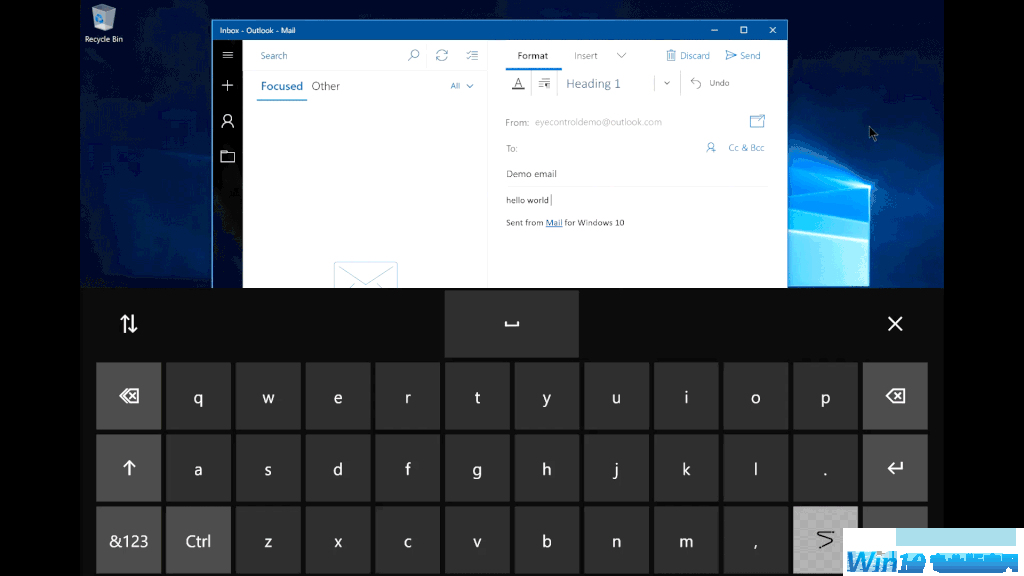The width and height of the screenshot is (1024, 576).
Task: Open the accounts person icon in sidebar
Action: pos(228,121)
